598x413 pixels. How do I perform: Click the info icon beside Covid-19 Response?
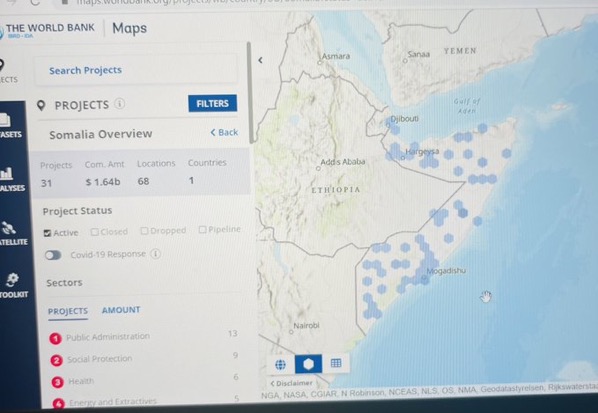tap(155, 254)
